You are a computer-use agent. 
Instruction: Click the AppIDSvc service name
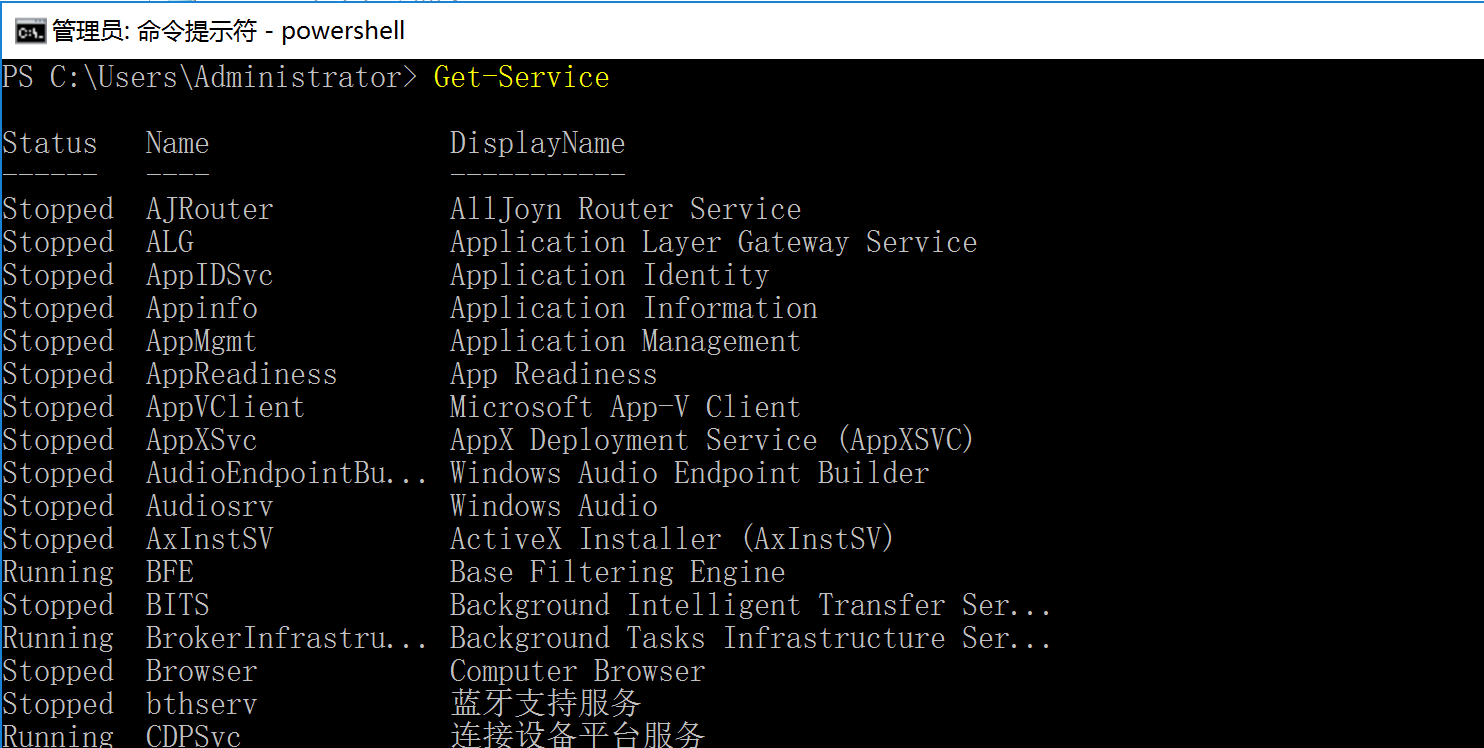209,276
